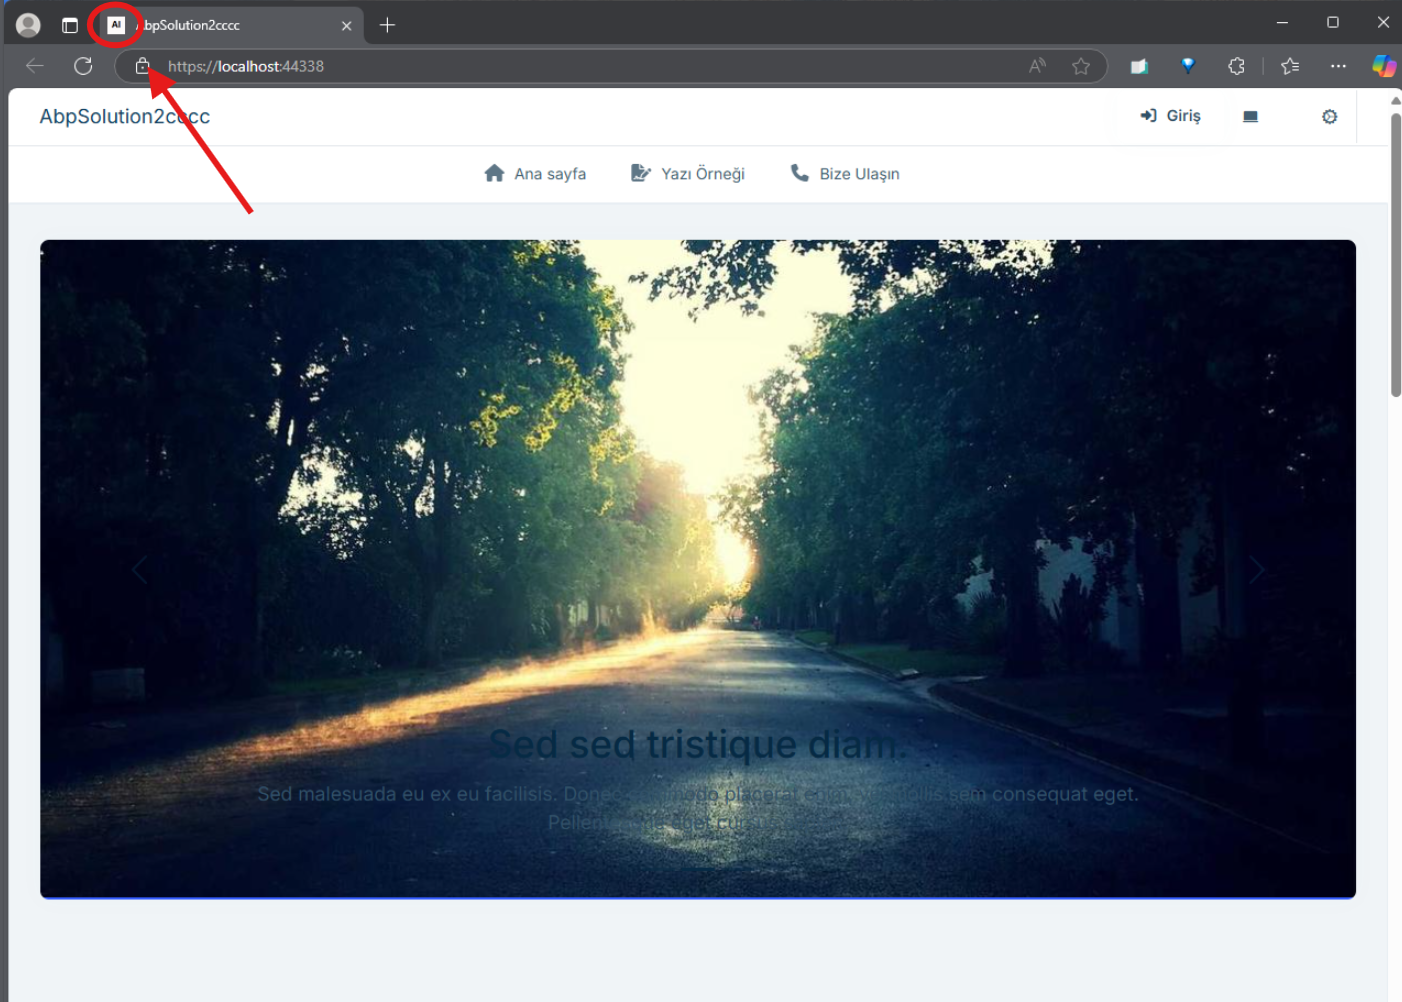Screen dimensions: 1402x1002
Task: Click the blue diamond extension icon
Action: coord(1188,66)
